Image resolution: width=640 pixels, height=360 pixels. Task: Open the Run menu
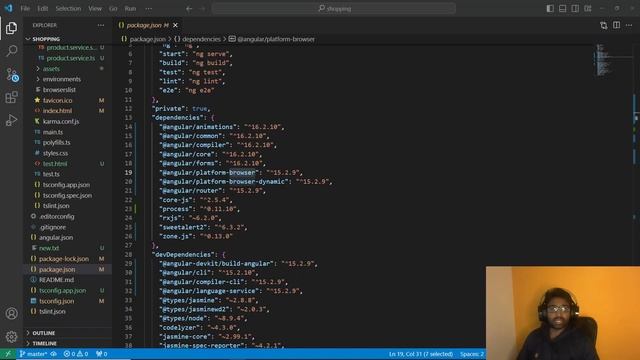[x=130, y=9]
